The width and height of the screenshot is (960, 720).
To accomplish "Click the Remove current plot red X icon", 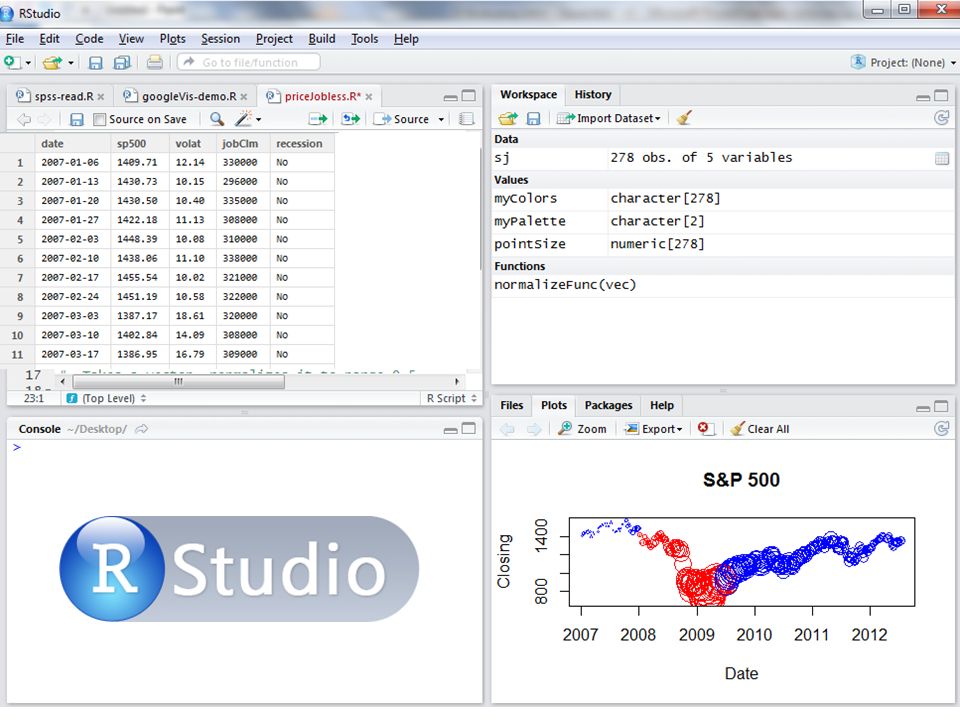I will pyautogui.click(x=705, y=429).
